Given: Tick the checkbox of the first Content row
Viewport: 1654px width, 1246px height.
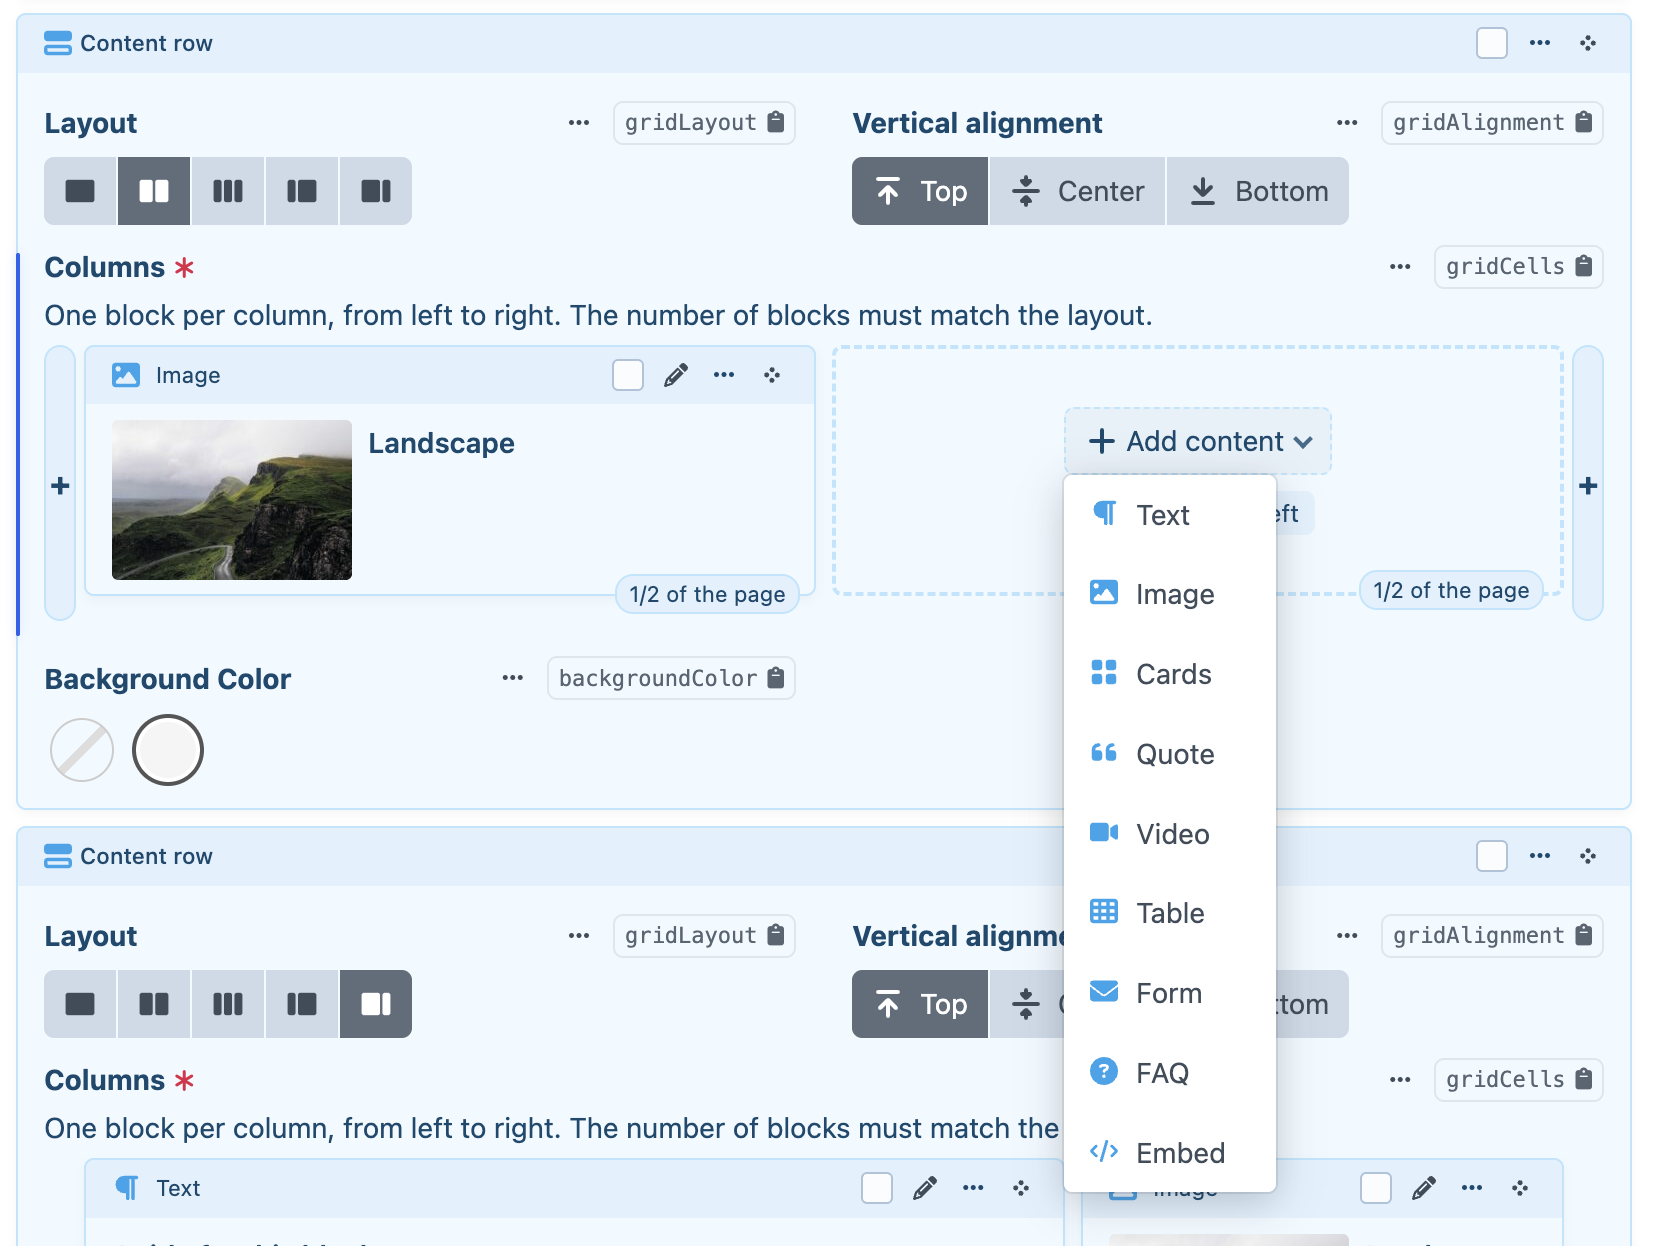Looking at the screenshot, I should click(x=1492, y=43).
